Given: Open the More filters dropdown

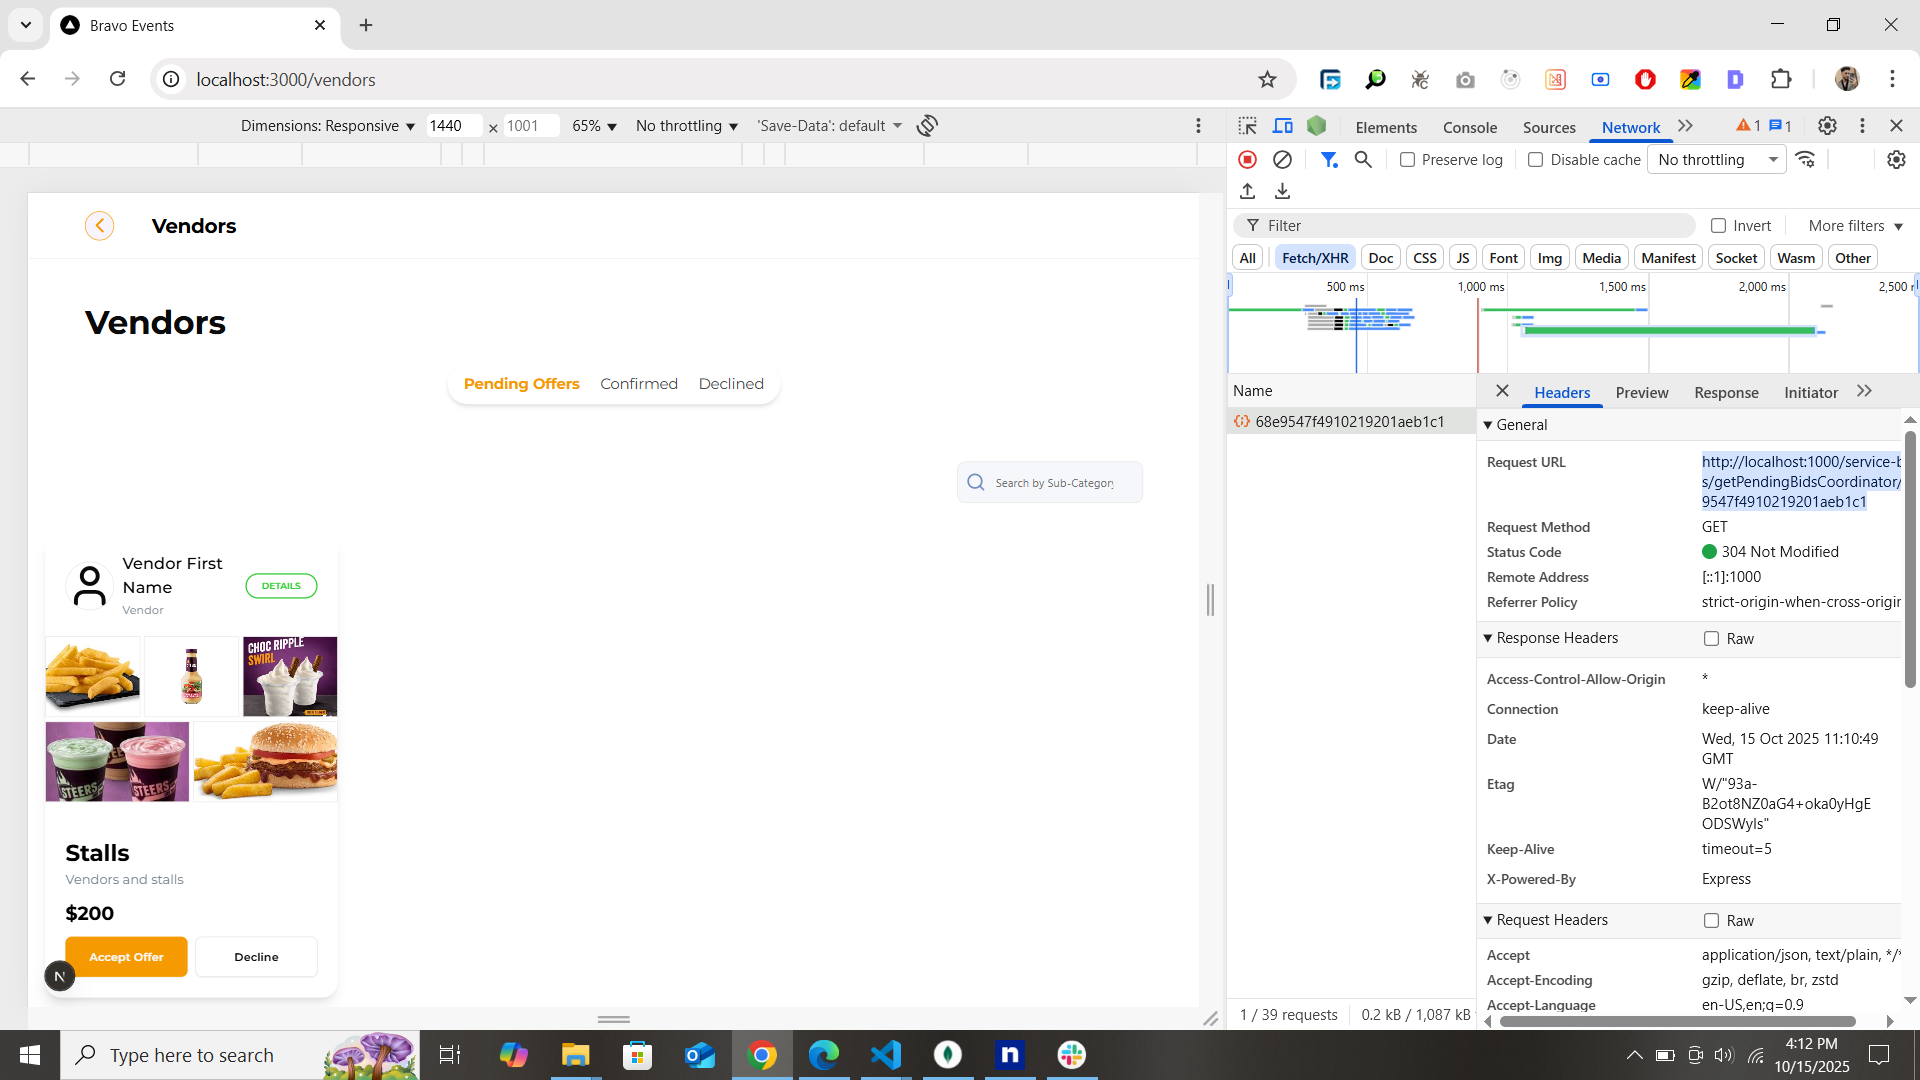Looking at the screenshot, I should click(x=1855, y=226).
